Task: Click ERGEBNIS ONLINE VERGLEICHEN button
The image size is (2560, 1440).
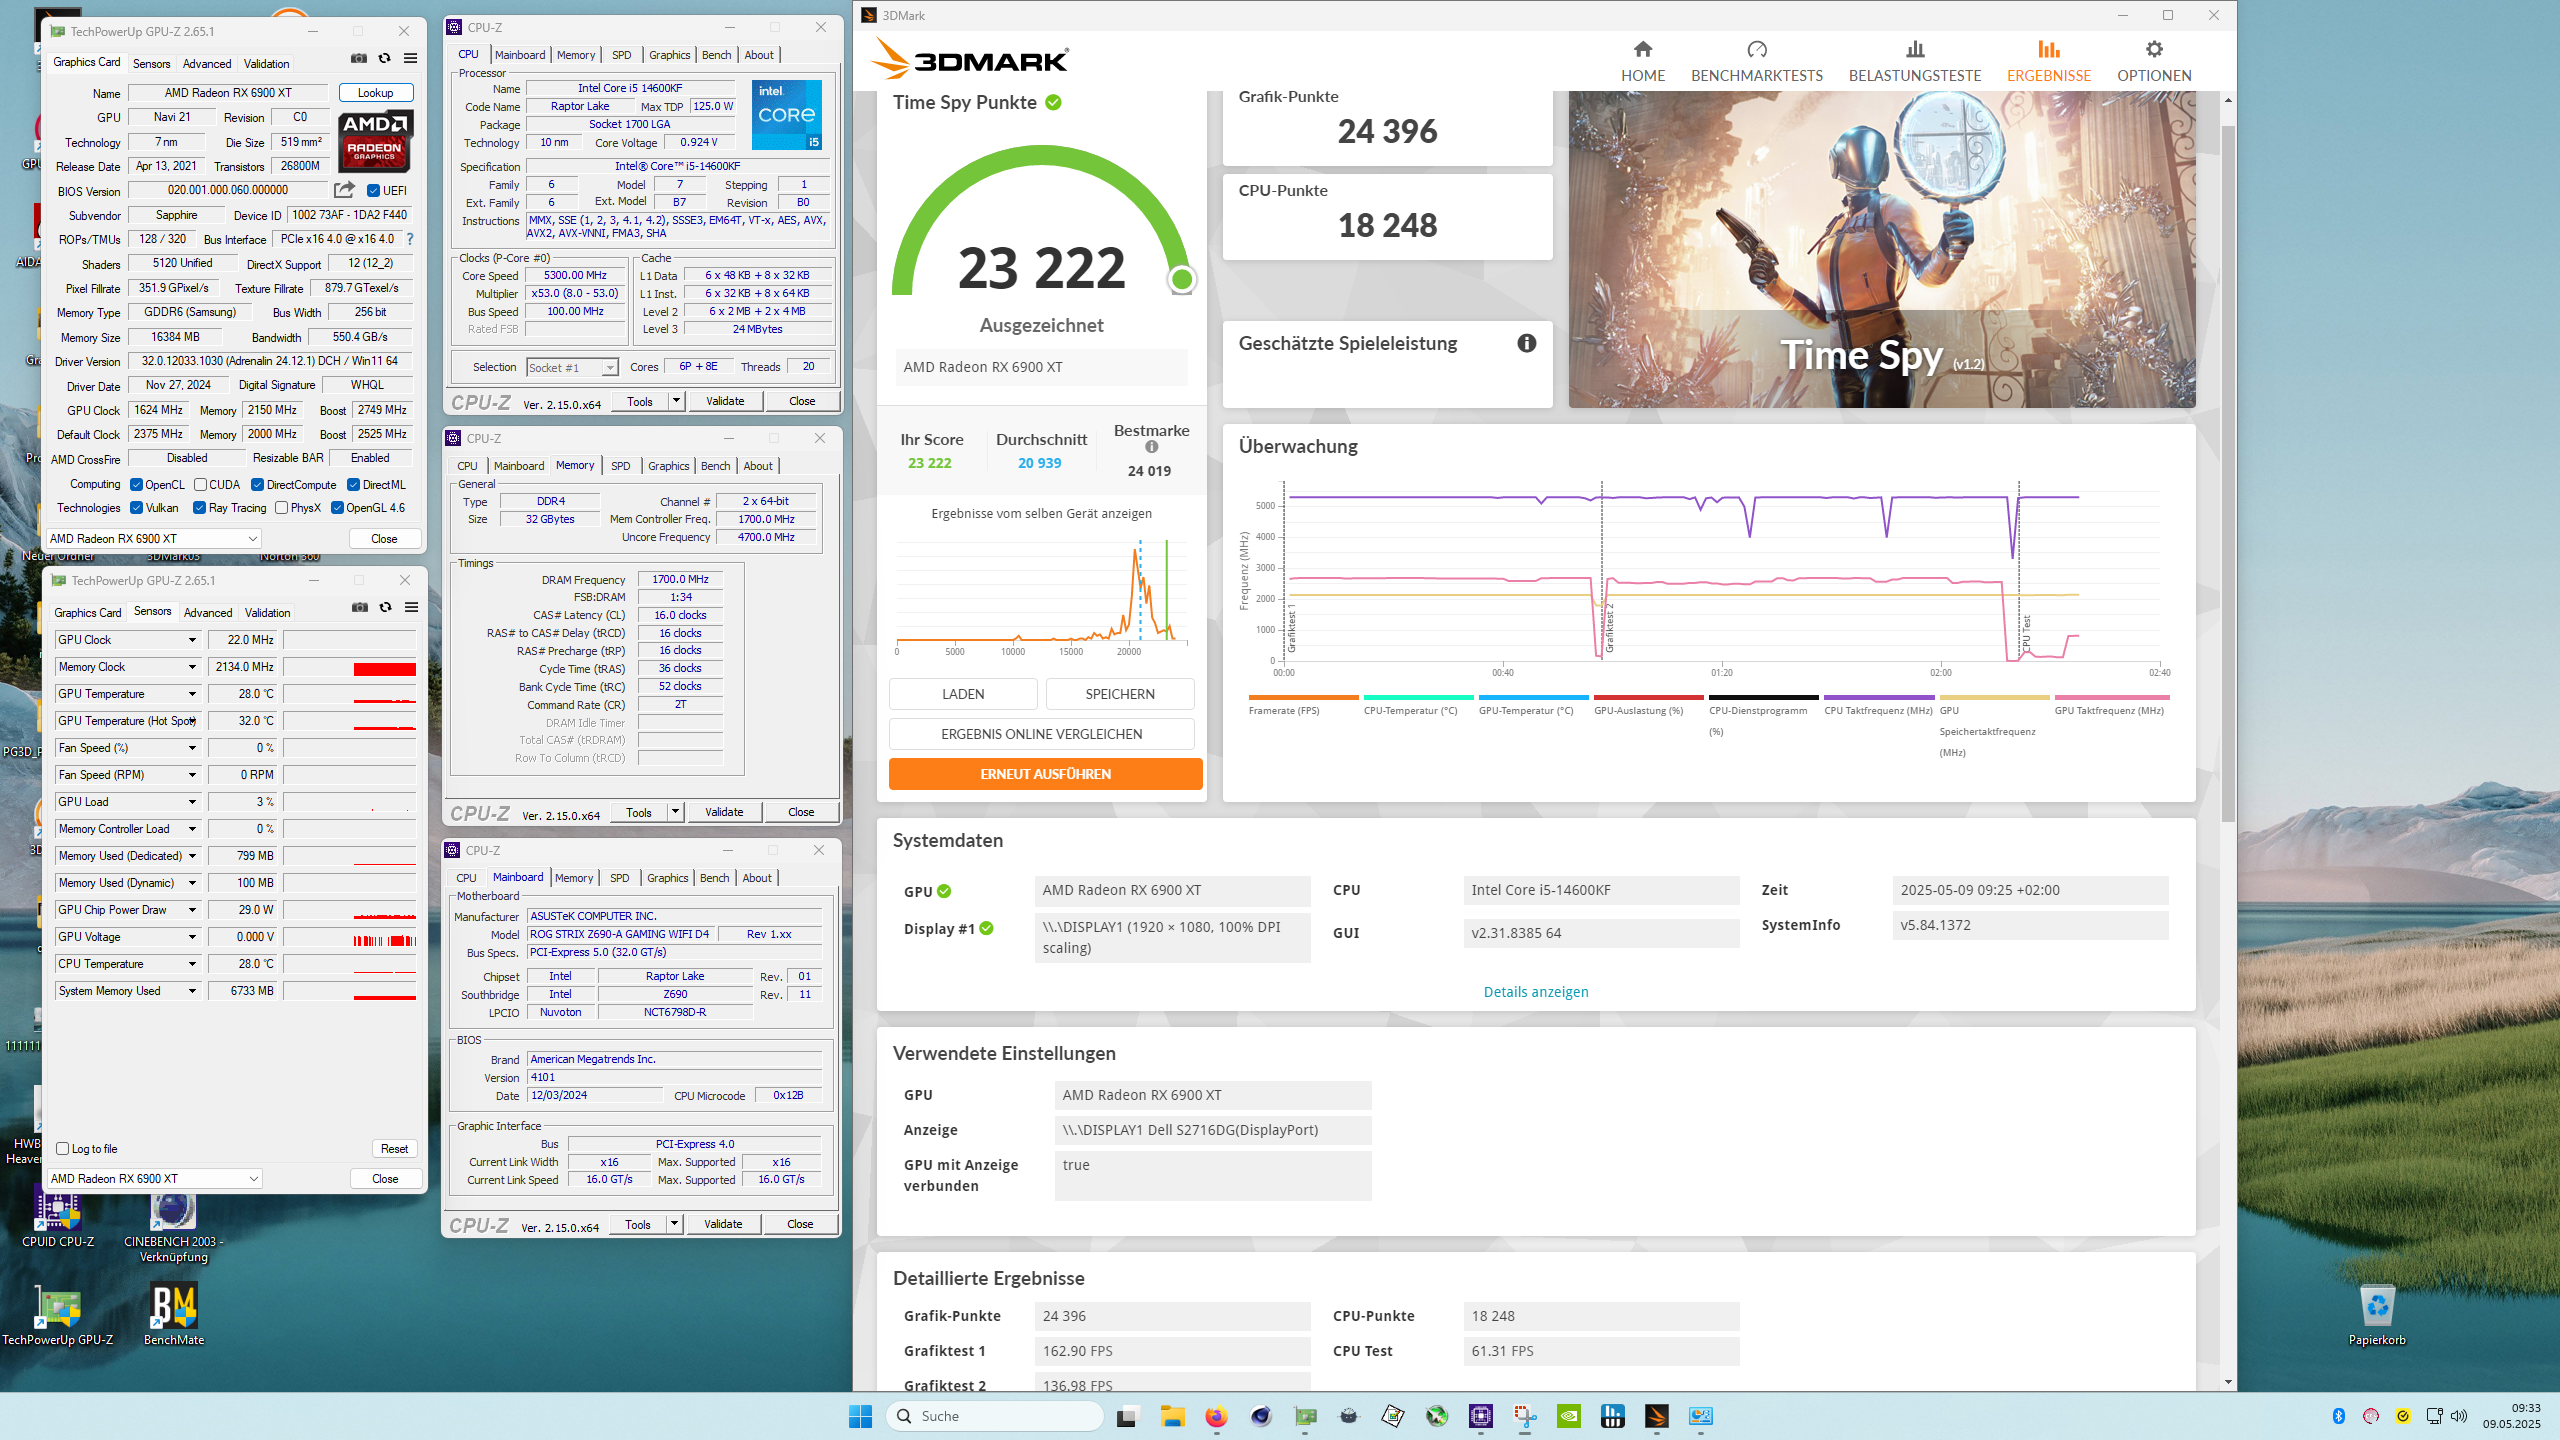Action: (x=1041, y=734)
